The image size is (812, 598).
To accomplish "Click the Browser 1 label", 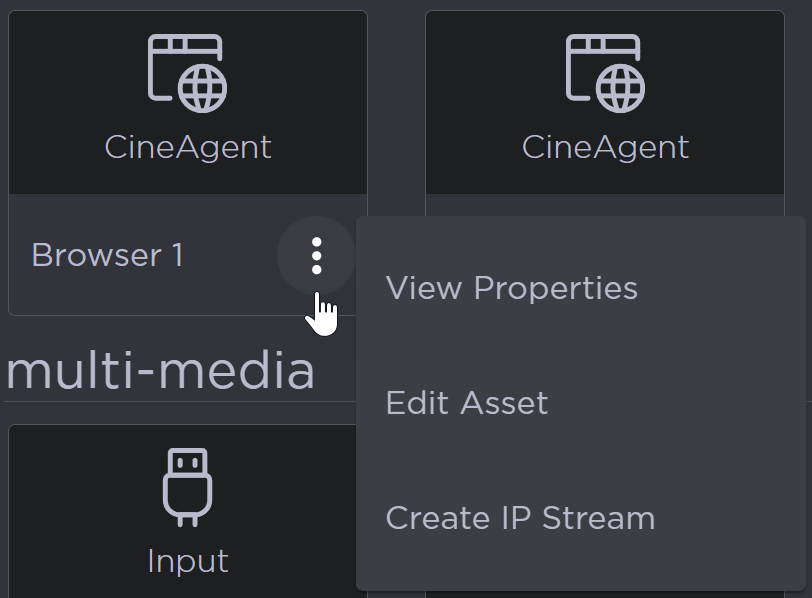I will [105, 255].
